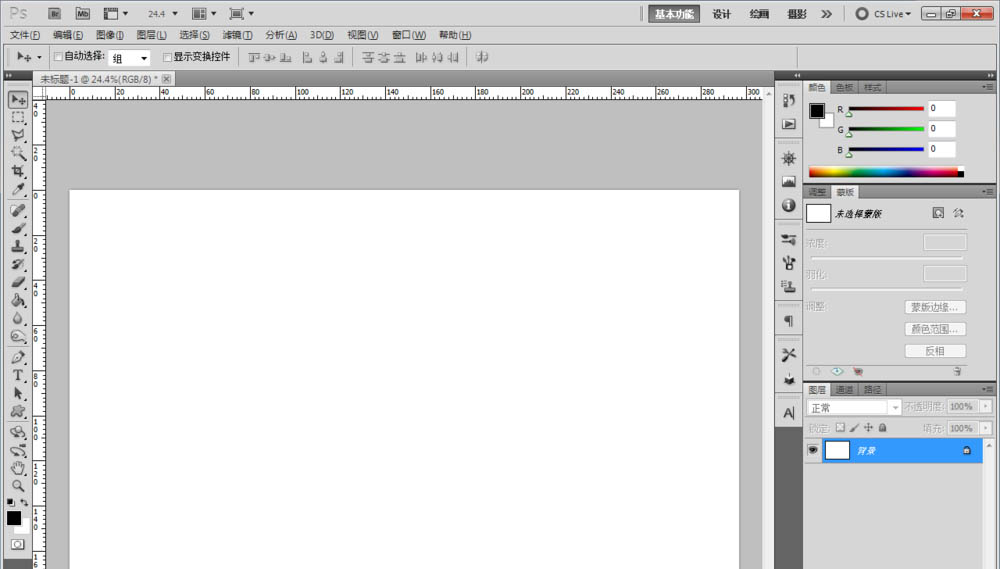This screenshot has height=569, width=1000.
Task: Select the Blur tool
Action: [18, 318]
